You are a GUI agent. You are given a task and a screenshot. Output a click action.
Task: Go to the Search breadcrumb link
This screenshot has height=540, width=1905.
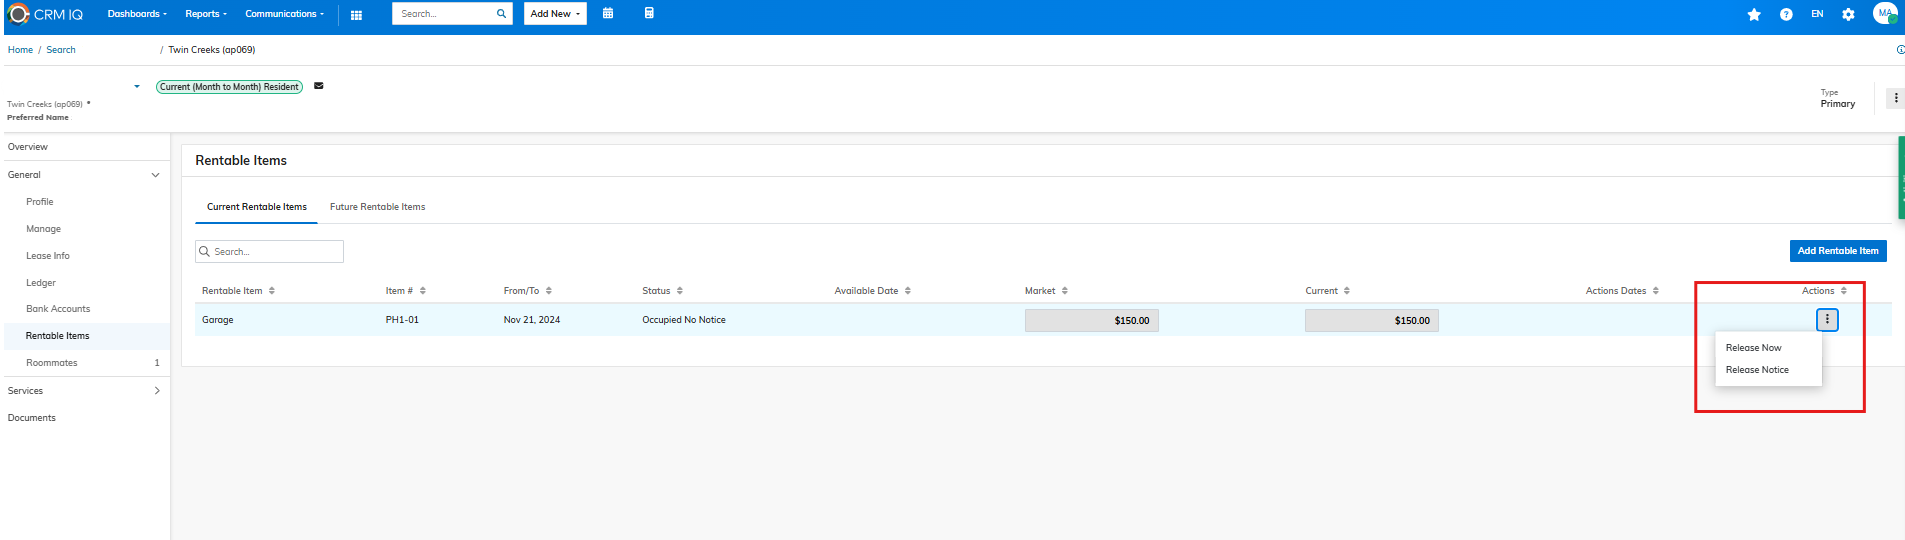point(61,50)
